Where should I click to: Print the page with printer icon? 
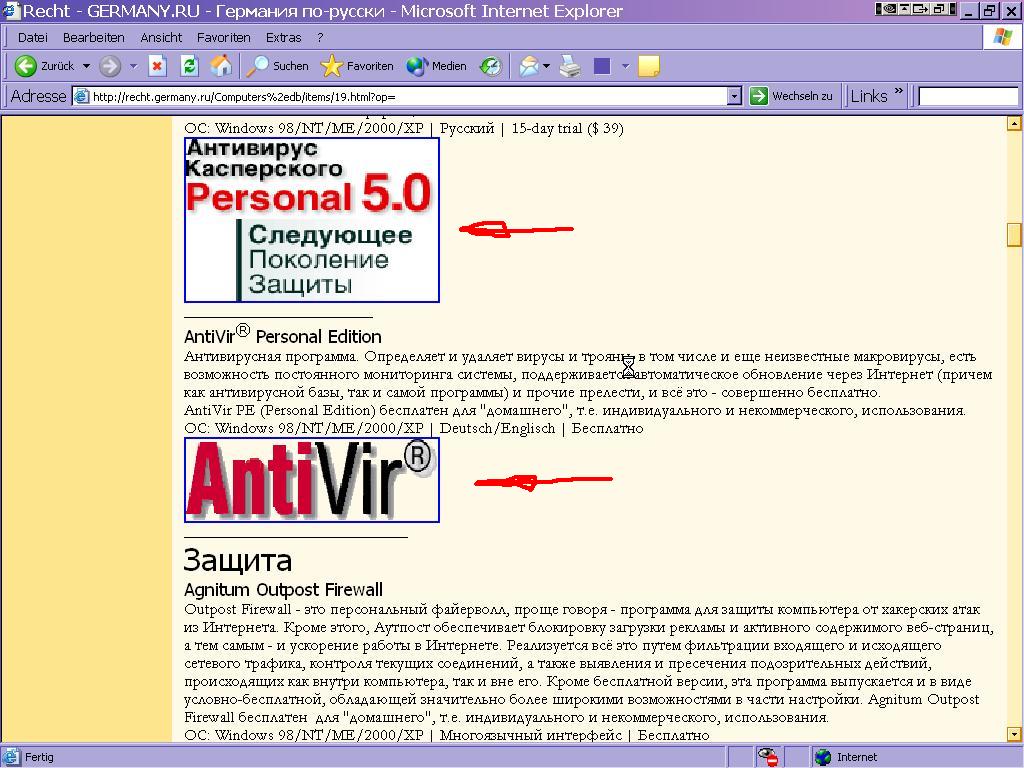point(570,66)
